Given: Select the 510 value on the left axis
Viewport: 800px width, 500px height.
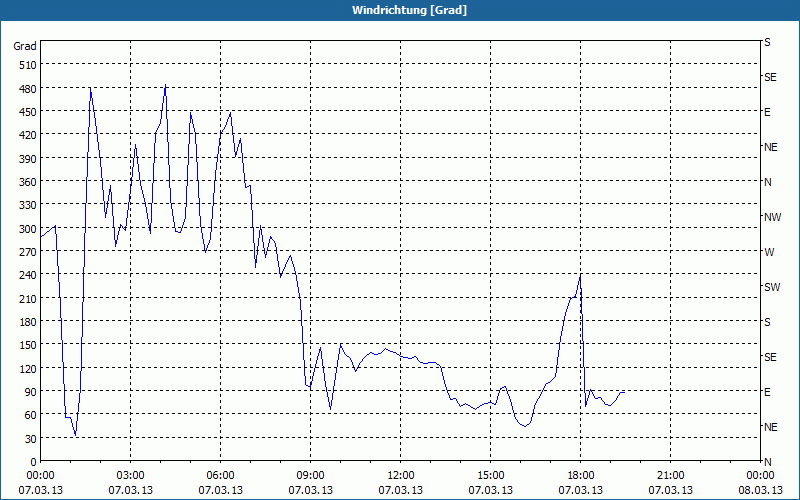Looking at the screenshot, I should [28, 65].
